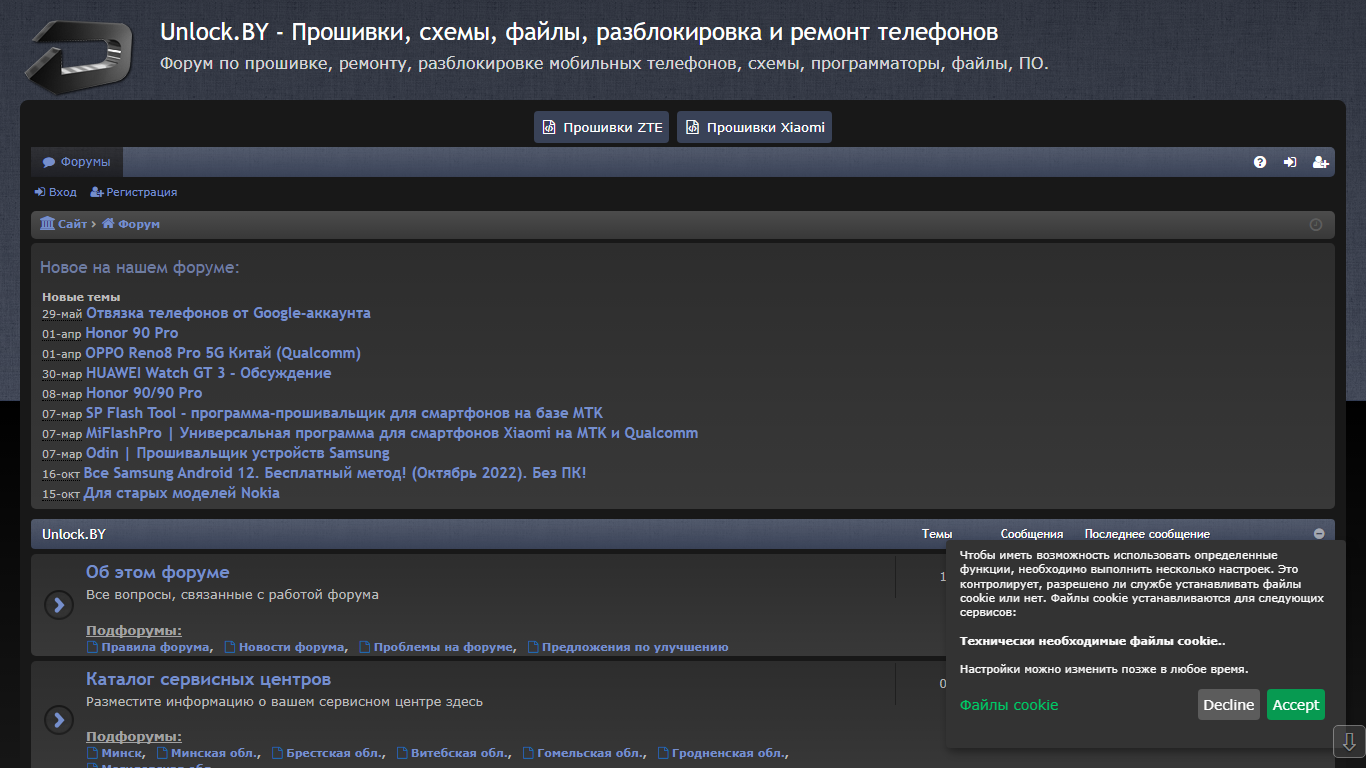Click the Регистрация link
The image size is (1366, 768).
point(133,192)
